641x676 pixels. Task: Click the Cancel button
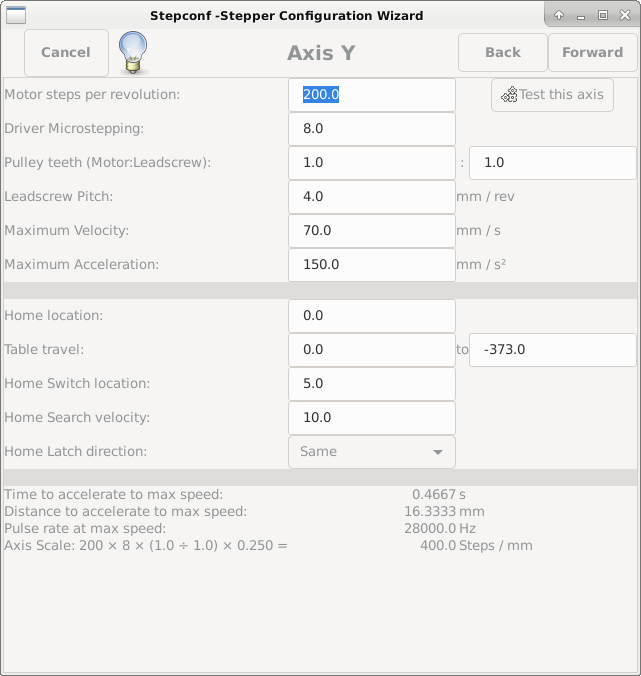click(66, 53)
